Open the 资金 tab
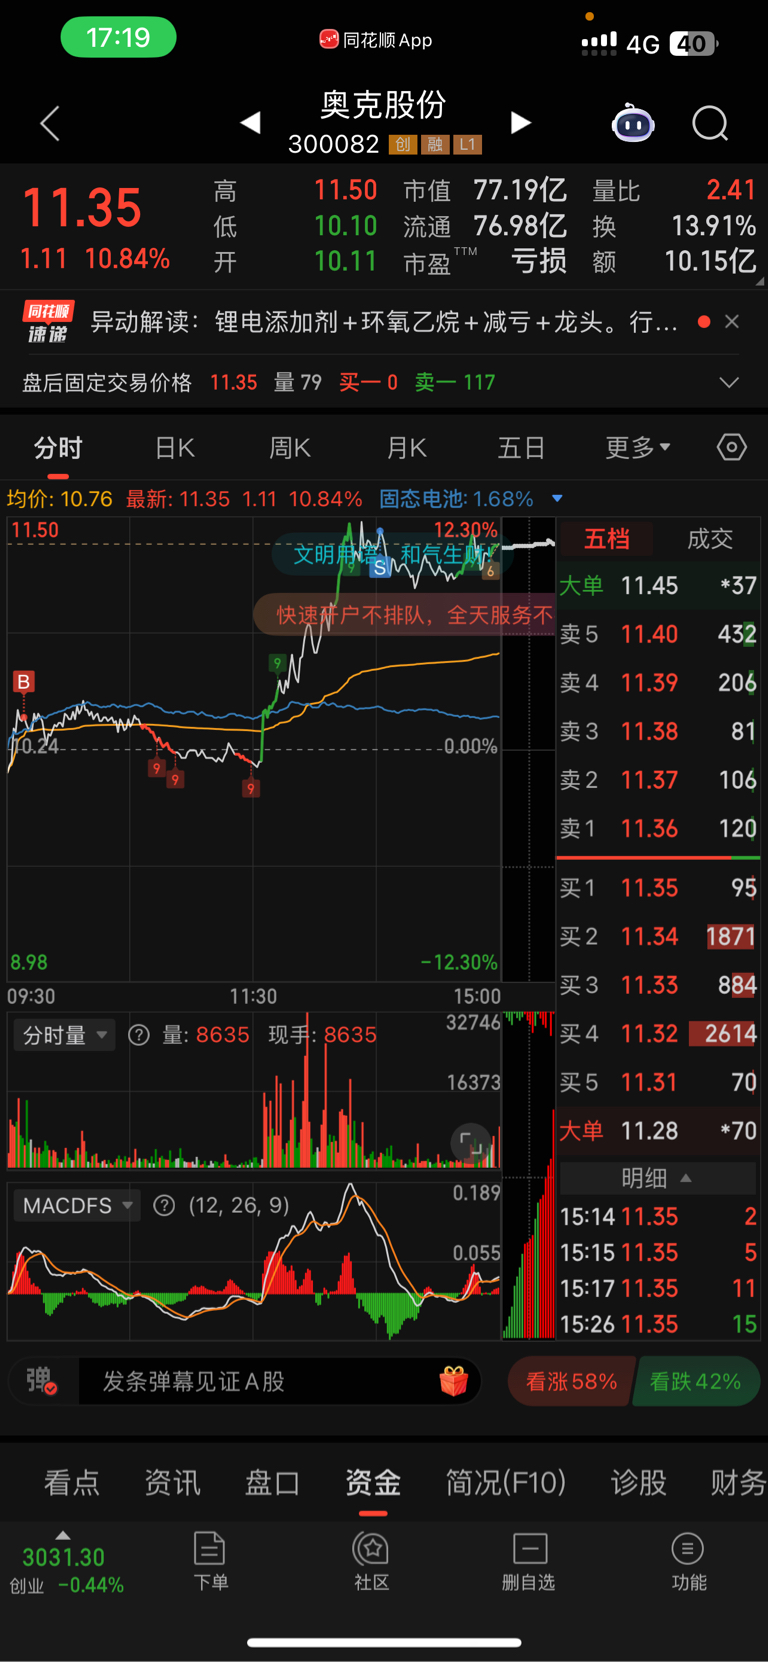Viewport: 768px width, 1662px height. (x=373, y=1482)
